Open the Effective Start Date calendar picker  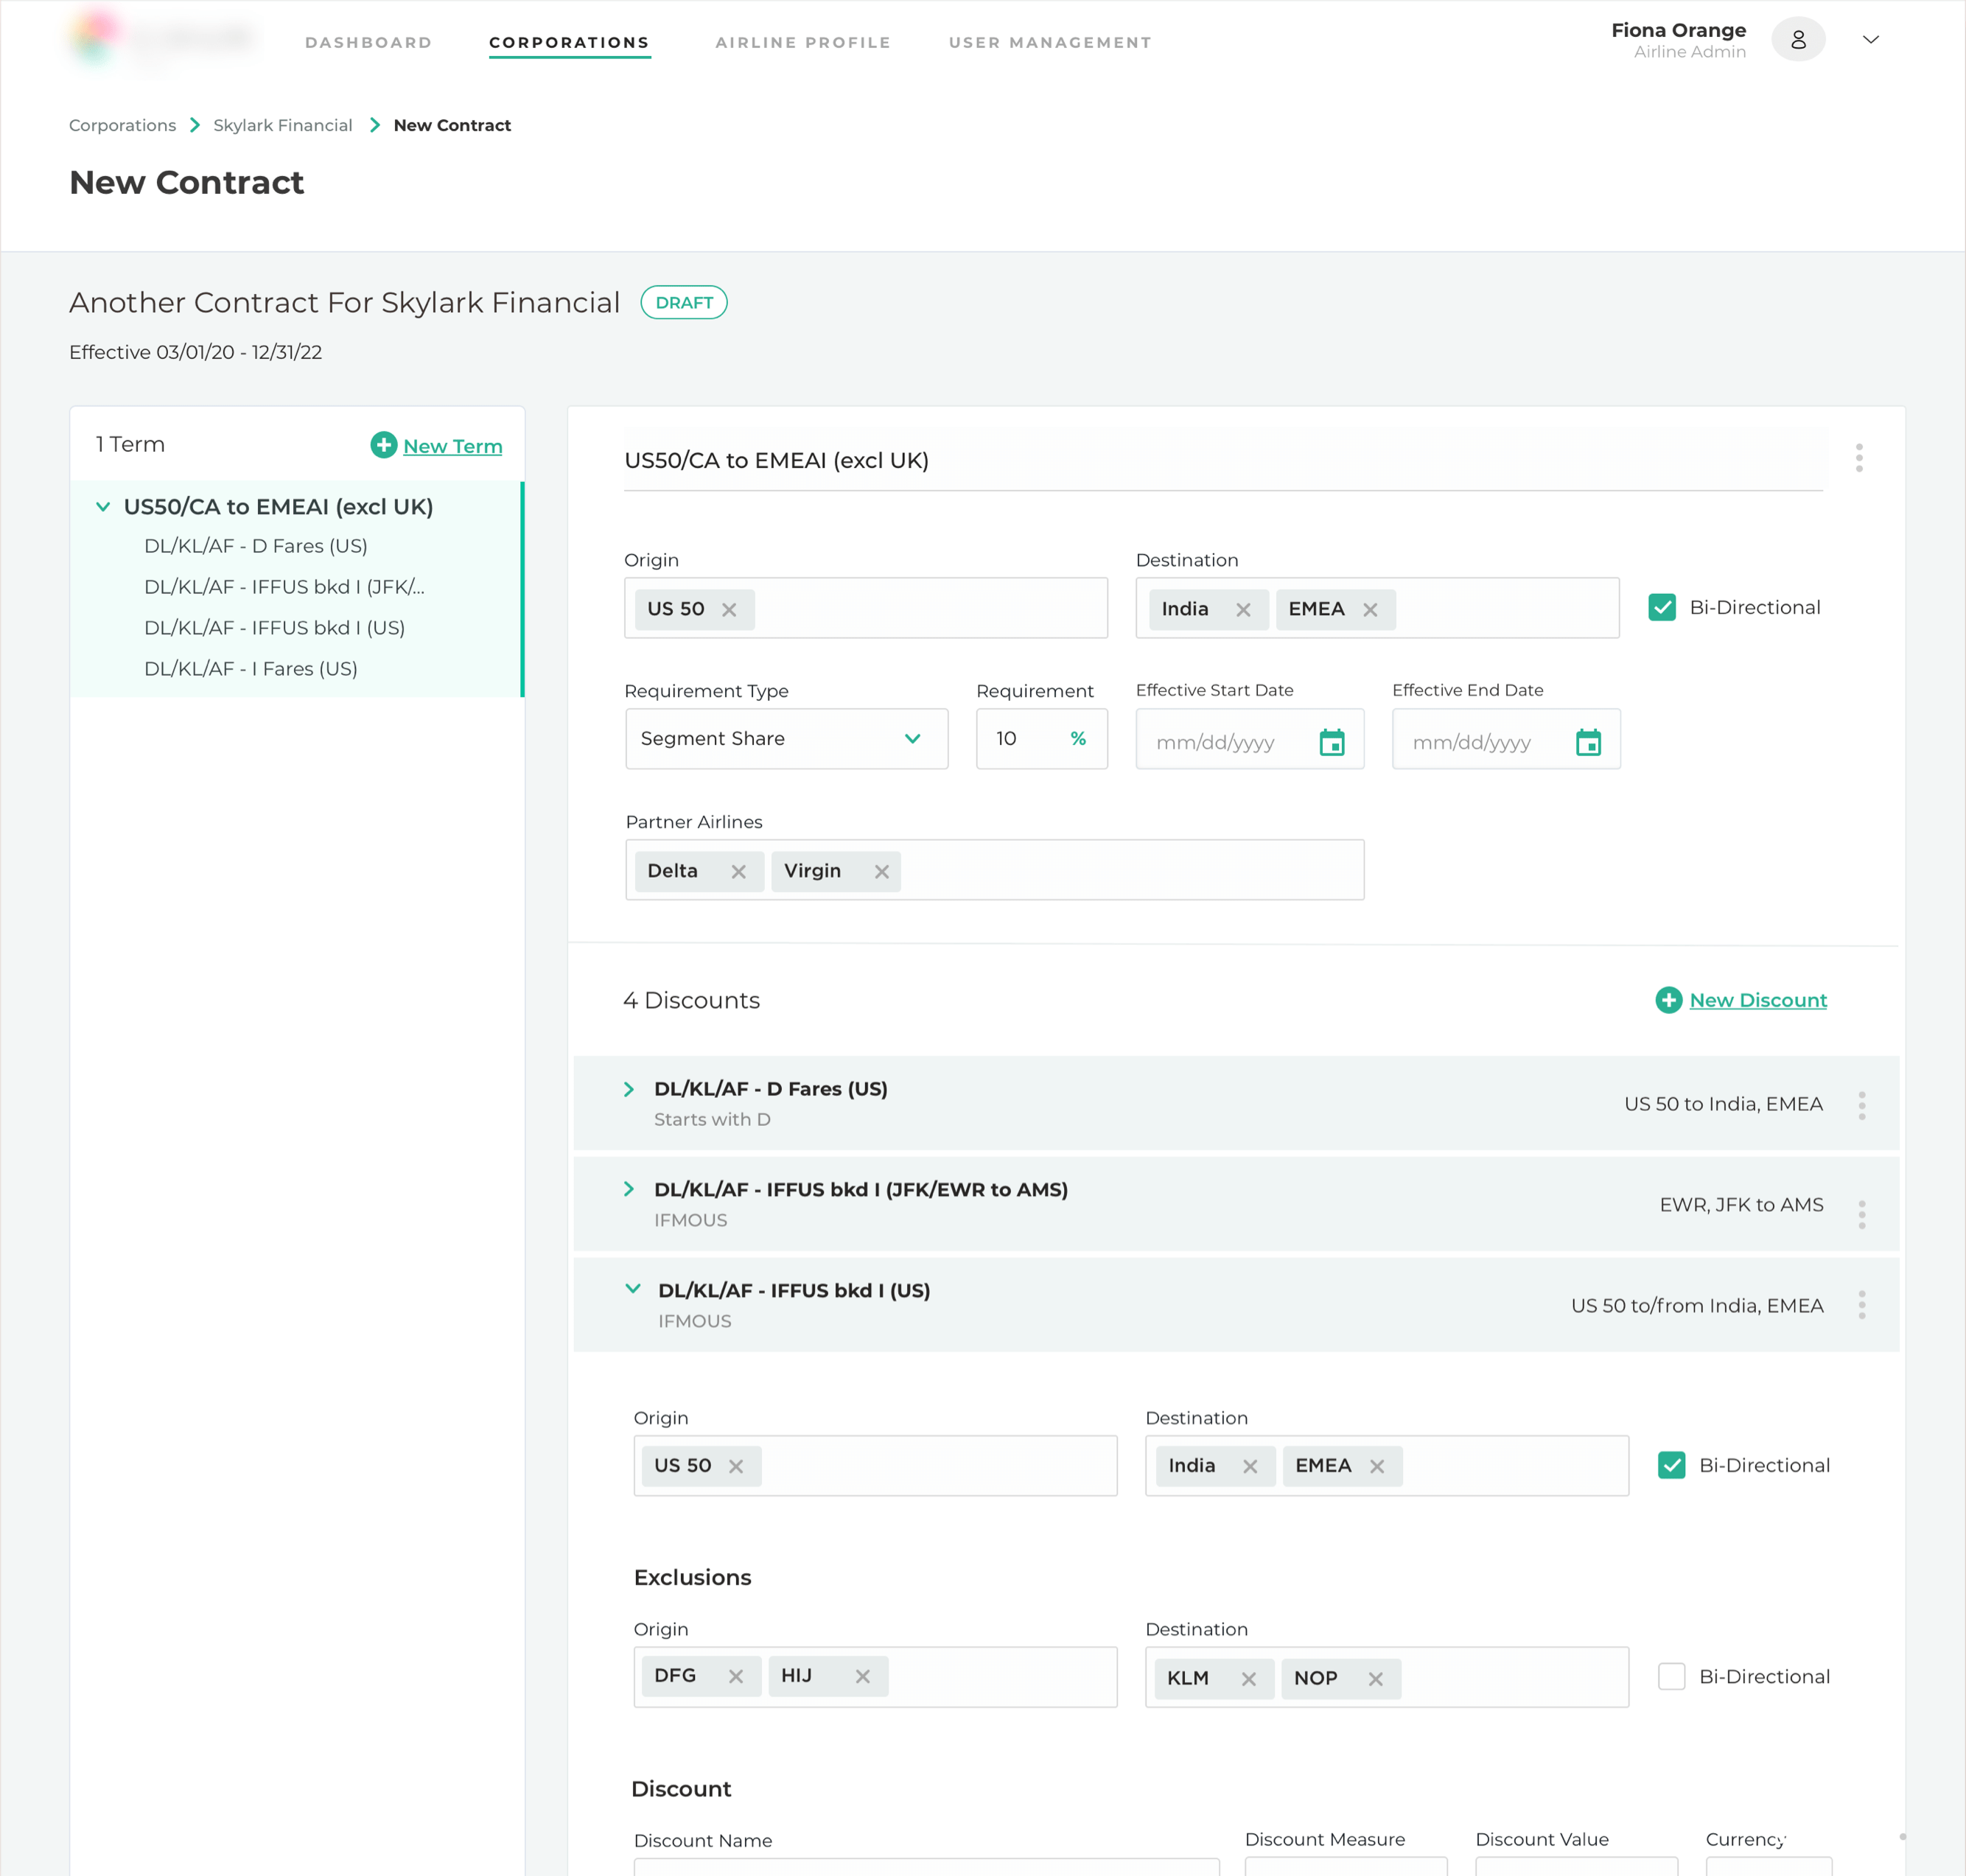coord(1332,742)
